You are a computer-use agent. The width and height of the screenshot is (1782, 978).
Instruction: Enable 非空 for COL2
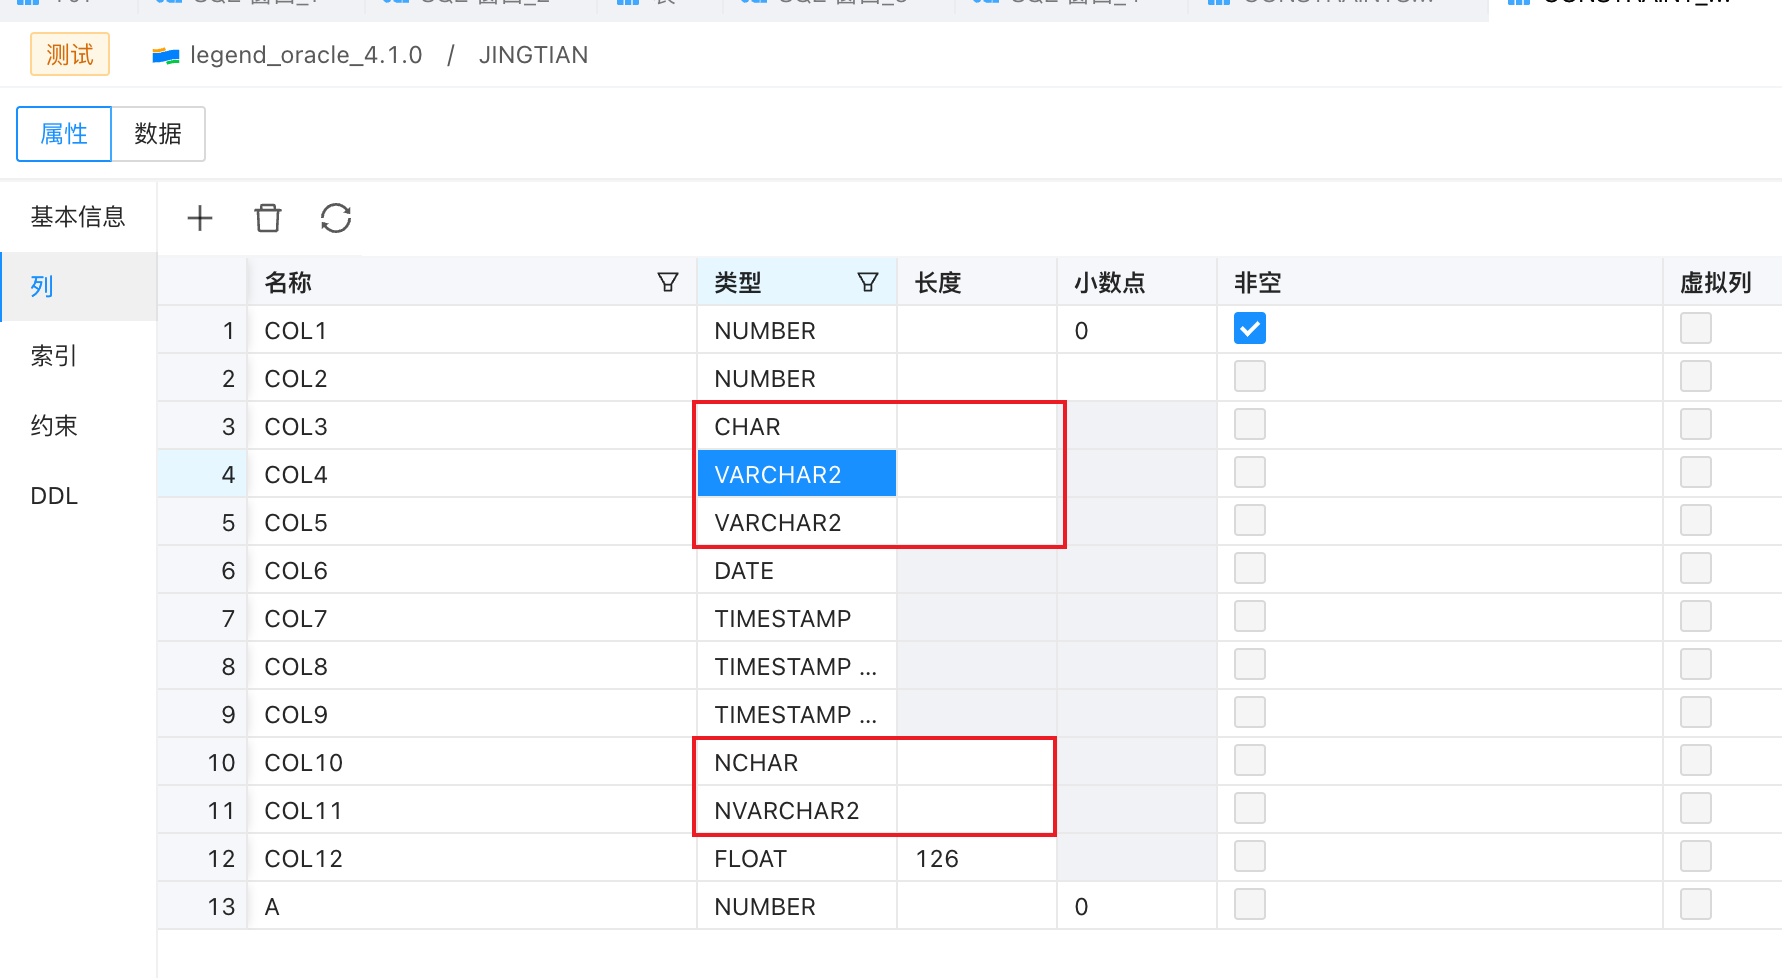coord(1249,375)
